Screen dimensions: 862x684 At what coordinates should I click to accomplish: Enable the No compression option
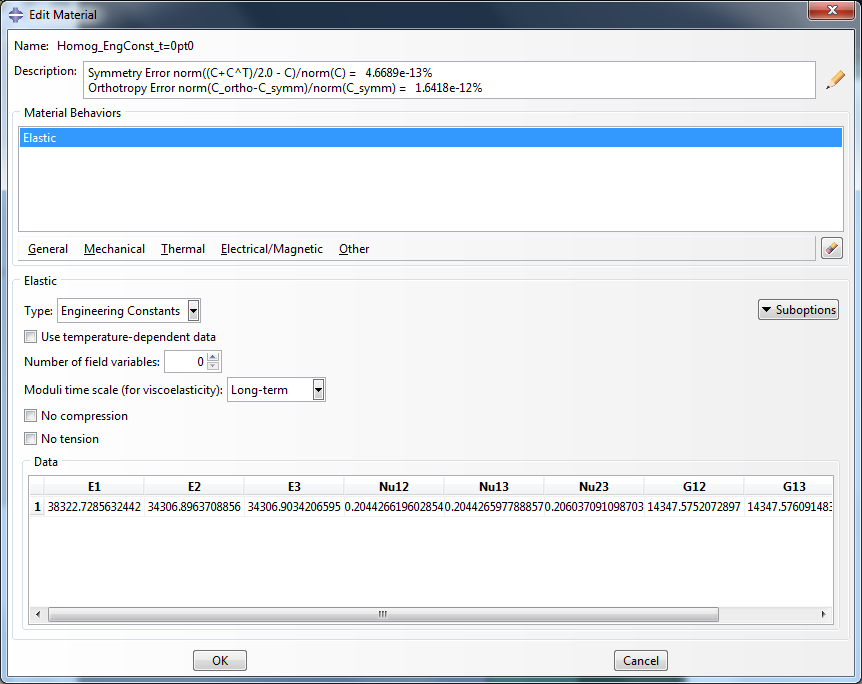(x=29, y=415)
